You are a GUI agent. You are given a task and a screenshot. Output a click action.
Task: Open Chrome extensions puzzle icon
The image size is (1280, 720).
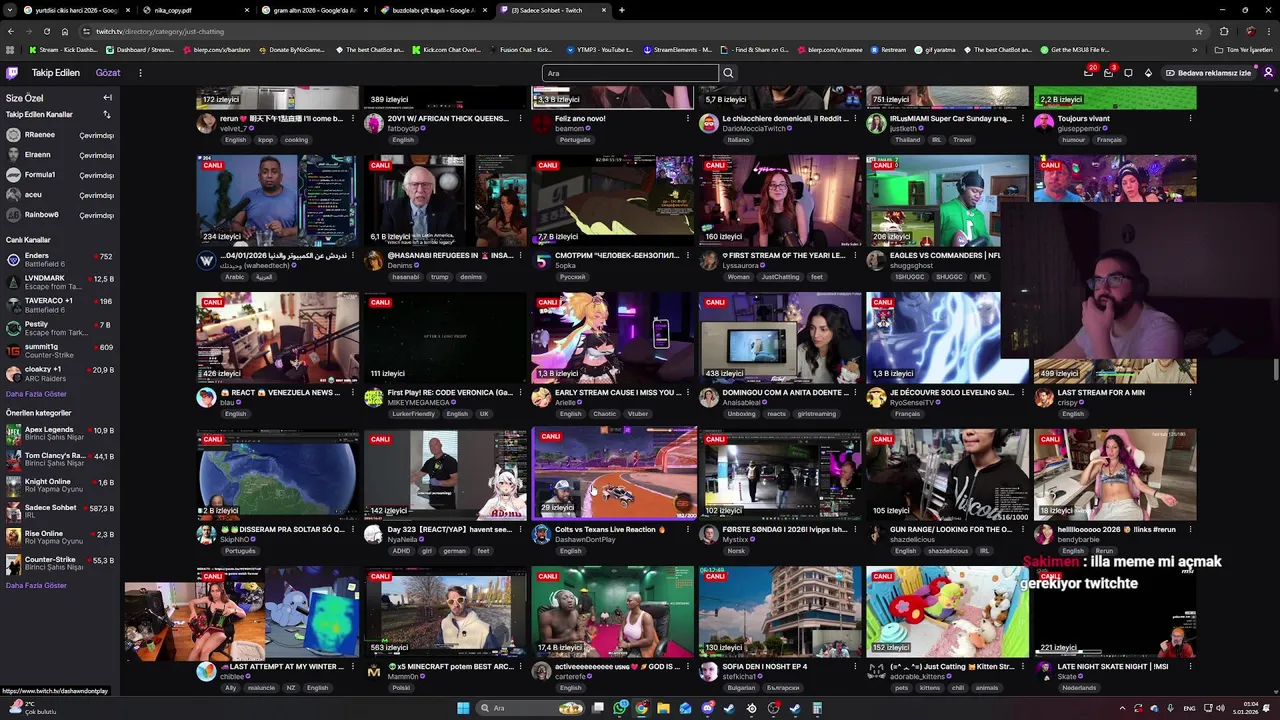pos(1223,31)
